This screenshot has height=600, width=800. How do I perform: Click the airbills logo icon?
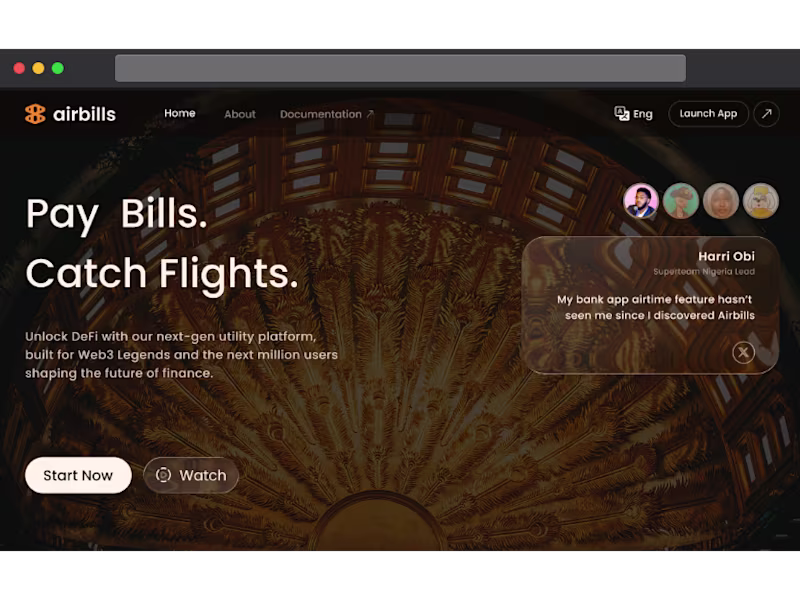click(35, 114)
